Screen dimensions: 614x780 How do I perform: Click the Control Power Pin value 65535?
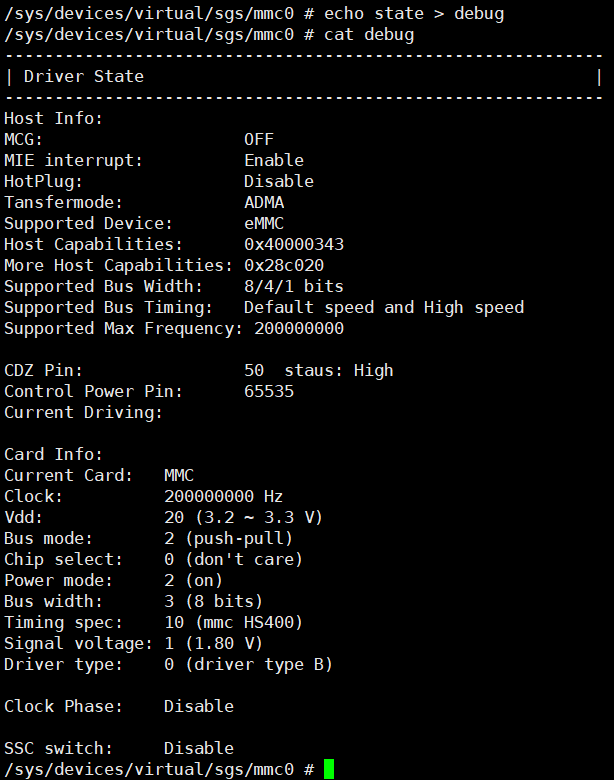(269, 391)
